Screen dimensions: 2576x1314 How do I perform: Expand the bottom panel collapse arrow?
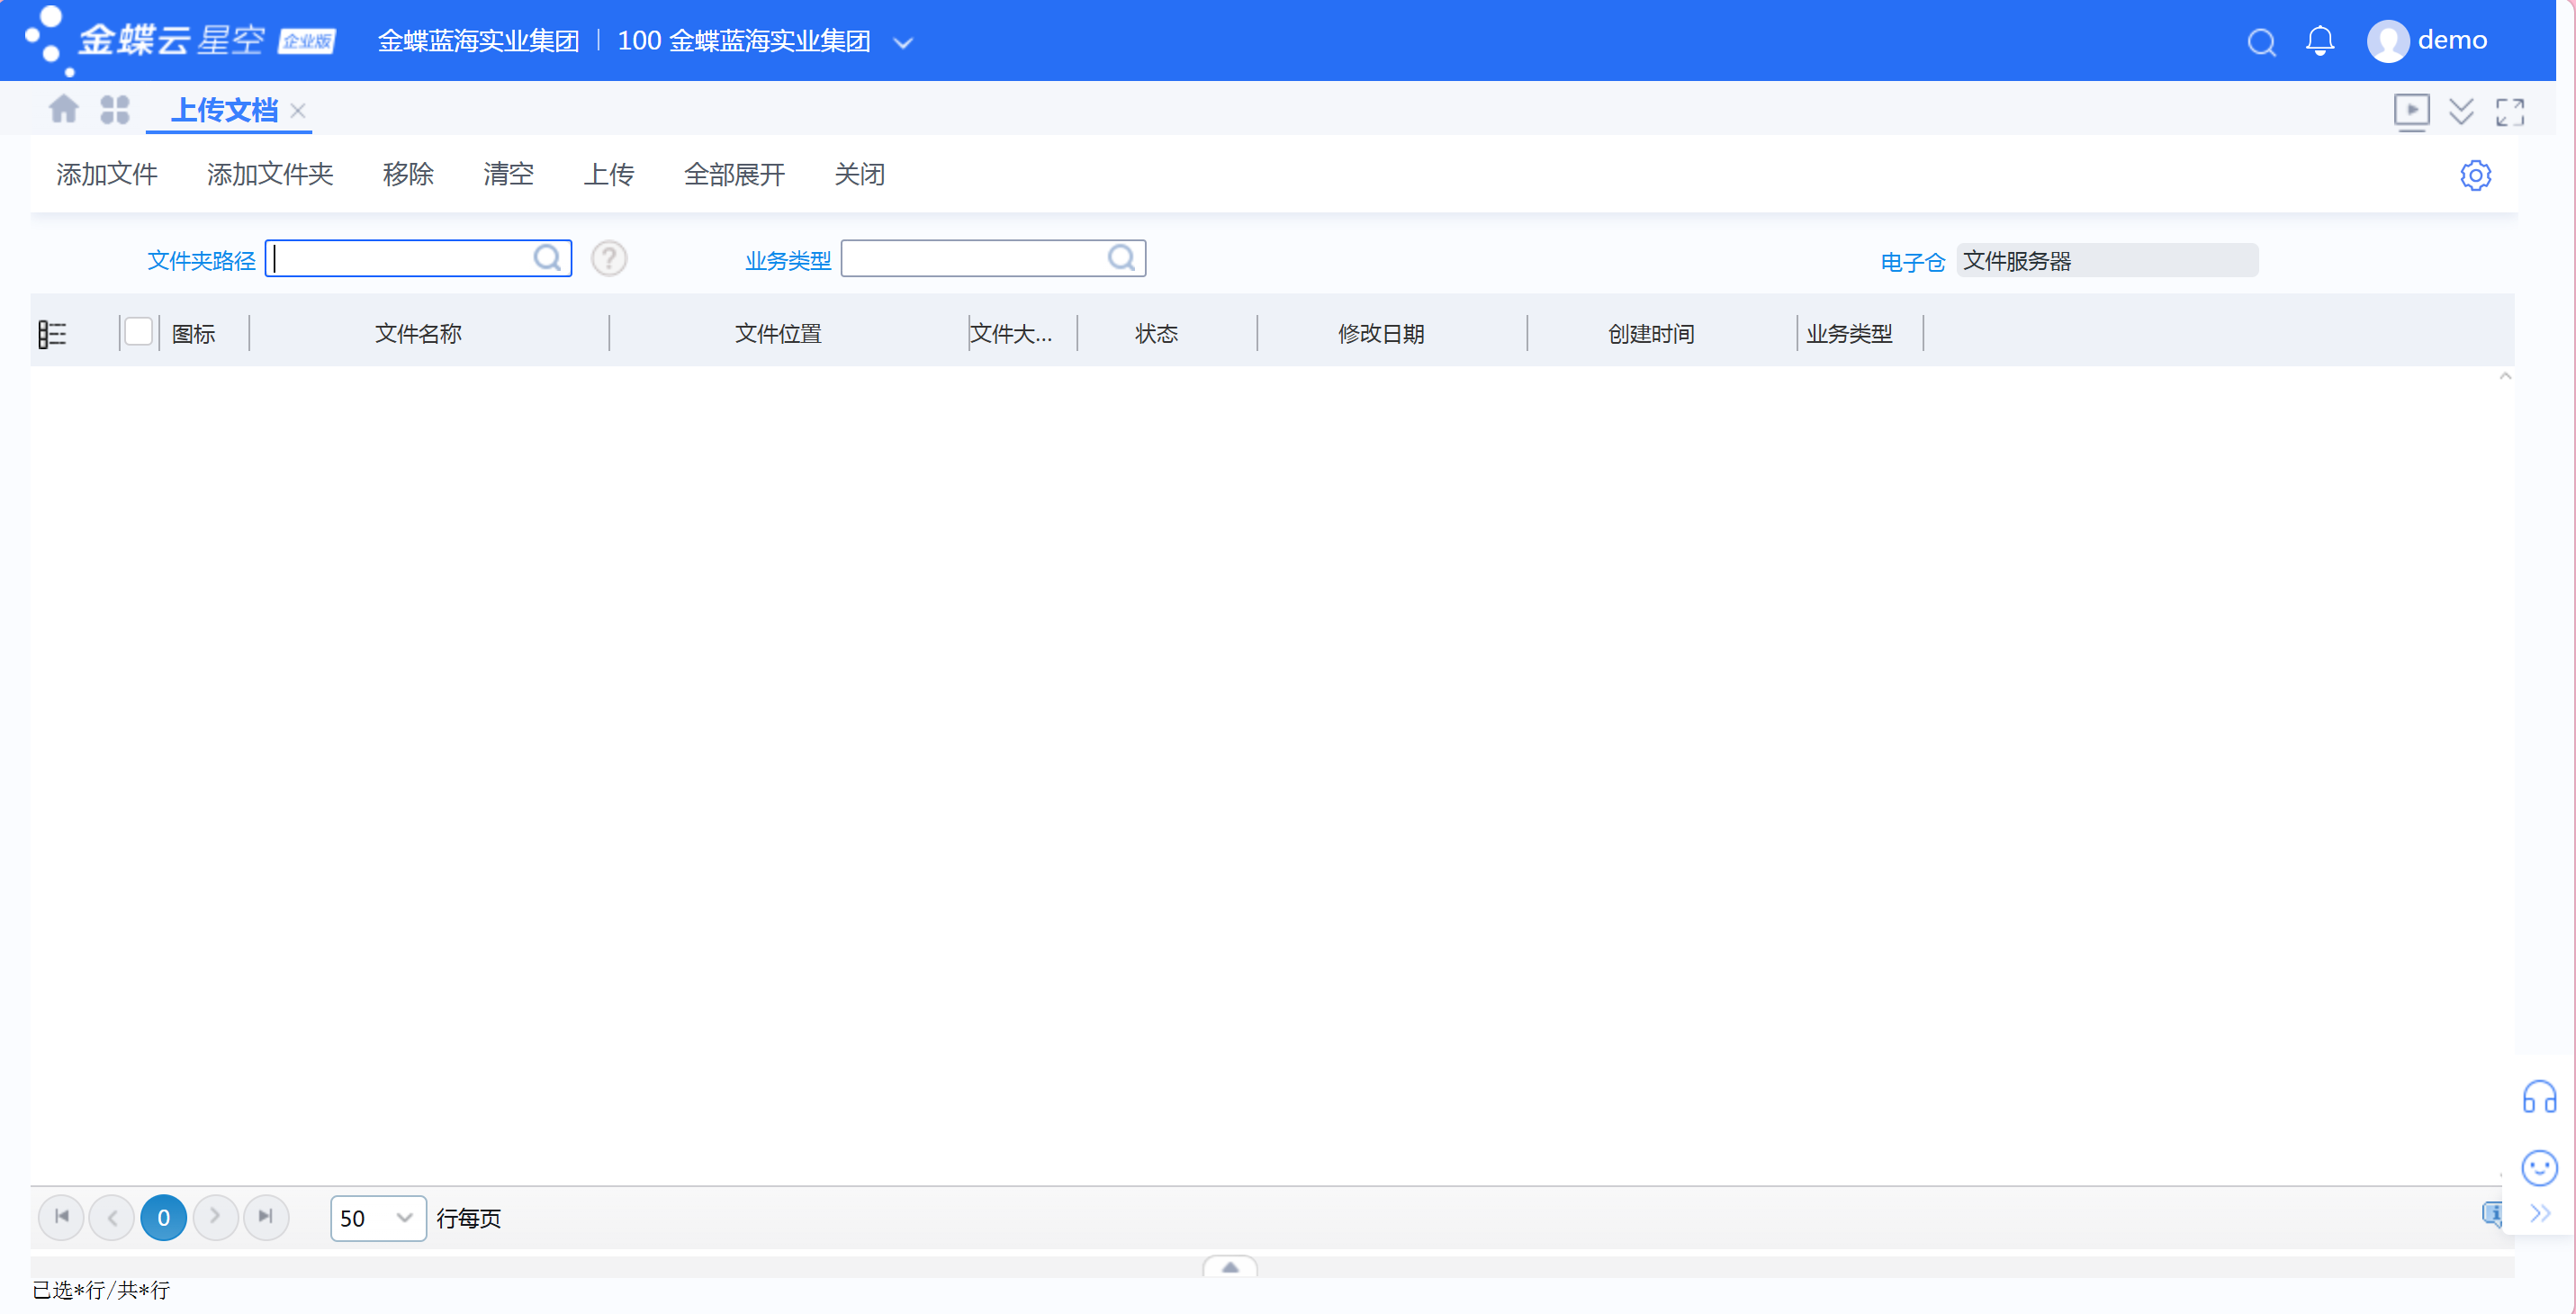pos(1230,1267)
